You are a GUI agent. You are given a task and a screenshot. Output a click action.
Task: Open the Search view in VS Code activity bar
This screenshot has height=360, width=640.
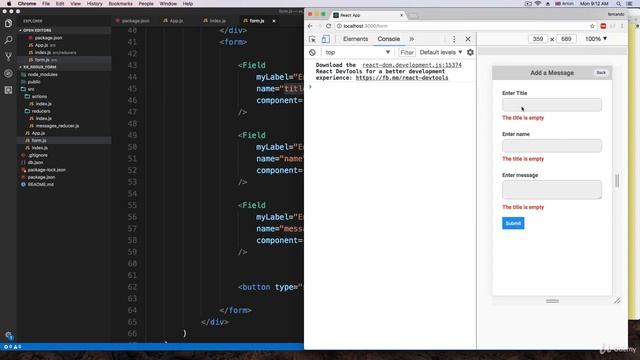pyautogui.click(x=8, y=40)
